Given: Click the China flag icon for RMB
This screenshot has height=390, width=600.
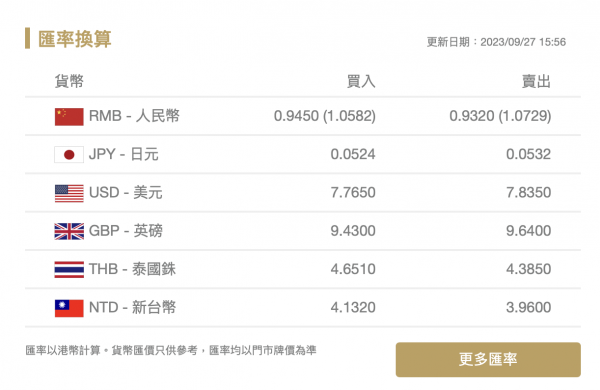Looking at the screenshot, I should coord(69,116).
